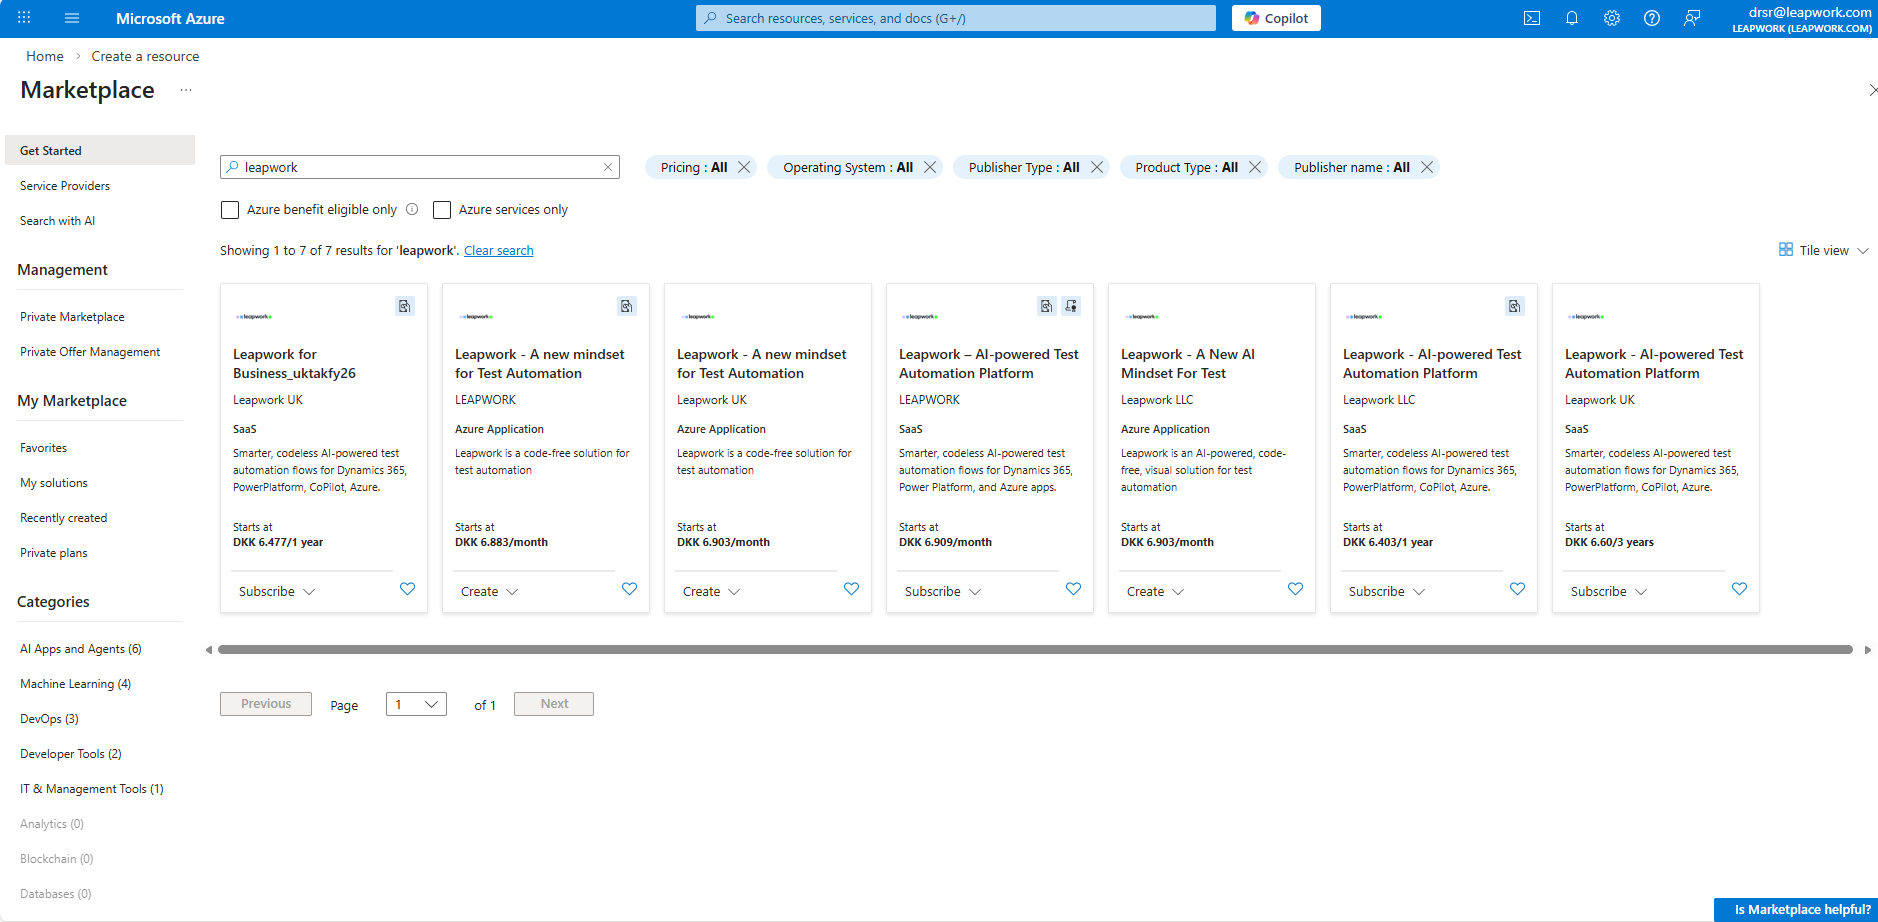The height and width of the screenshot is (922, 1878).
Task: Click the Copilot button
Action: click(1275, 18)
